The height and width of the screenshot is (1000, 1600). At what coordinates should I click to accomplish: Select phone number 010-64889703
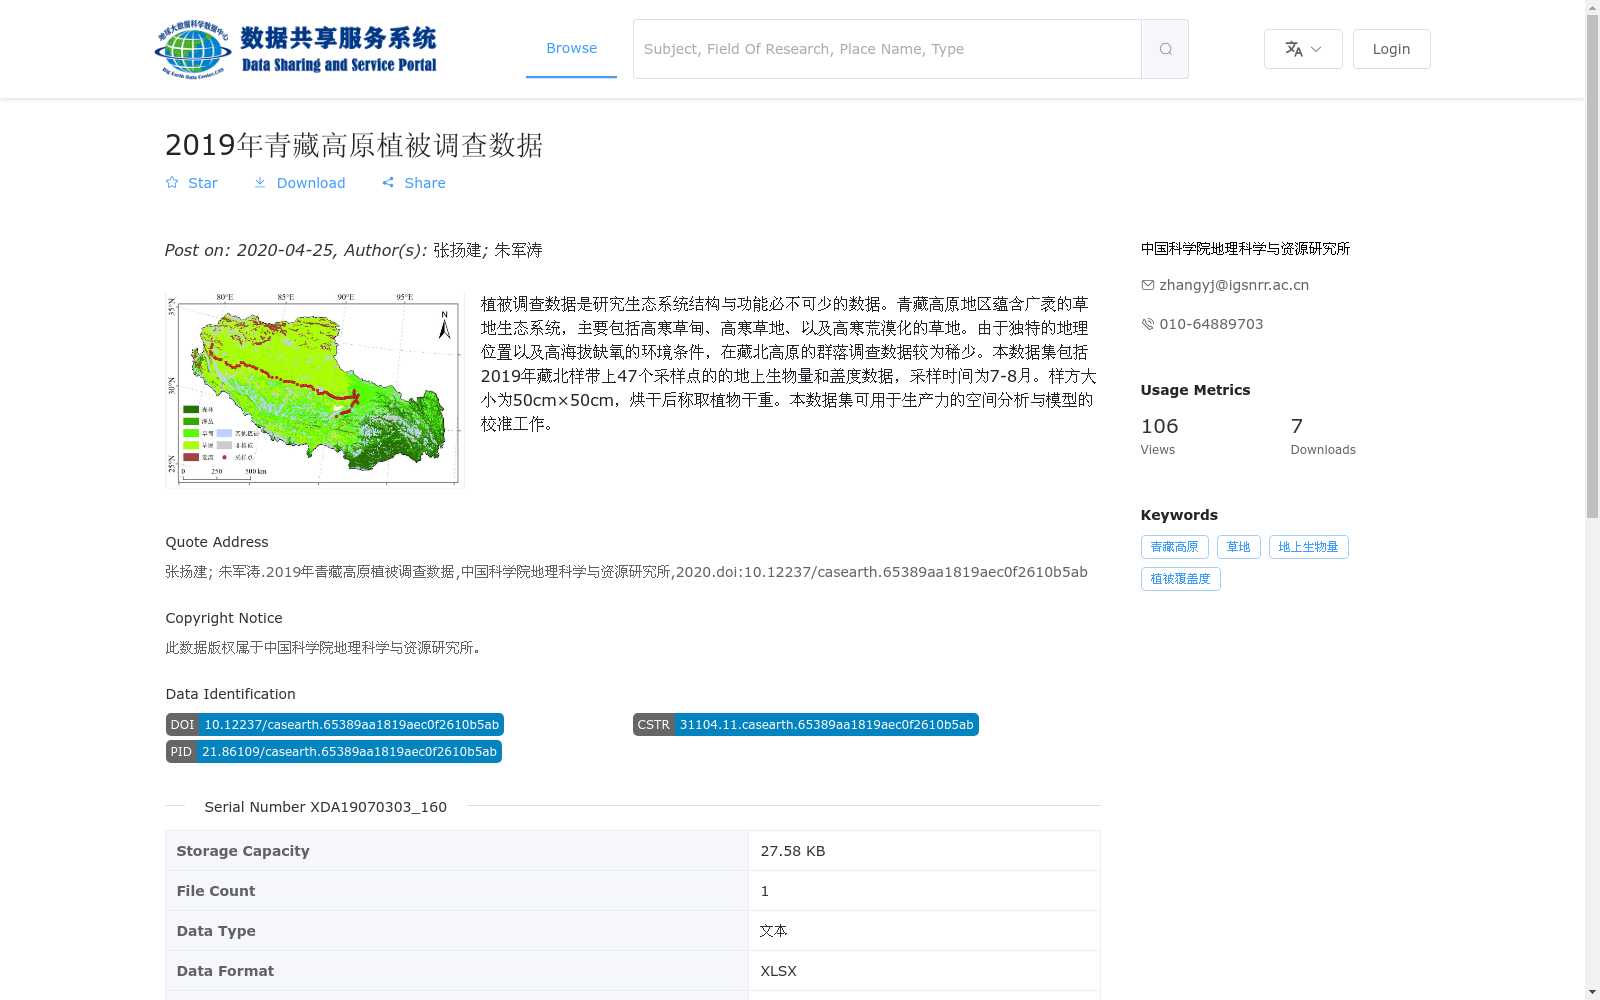pos(1211,324)
